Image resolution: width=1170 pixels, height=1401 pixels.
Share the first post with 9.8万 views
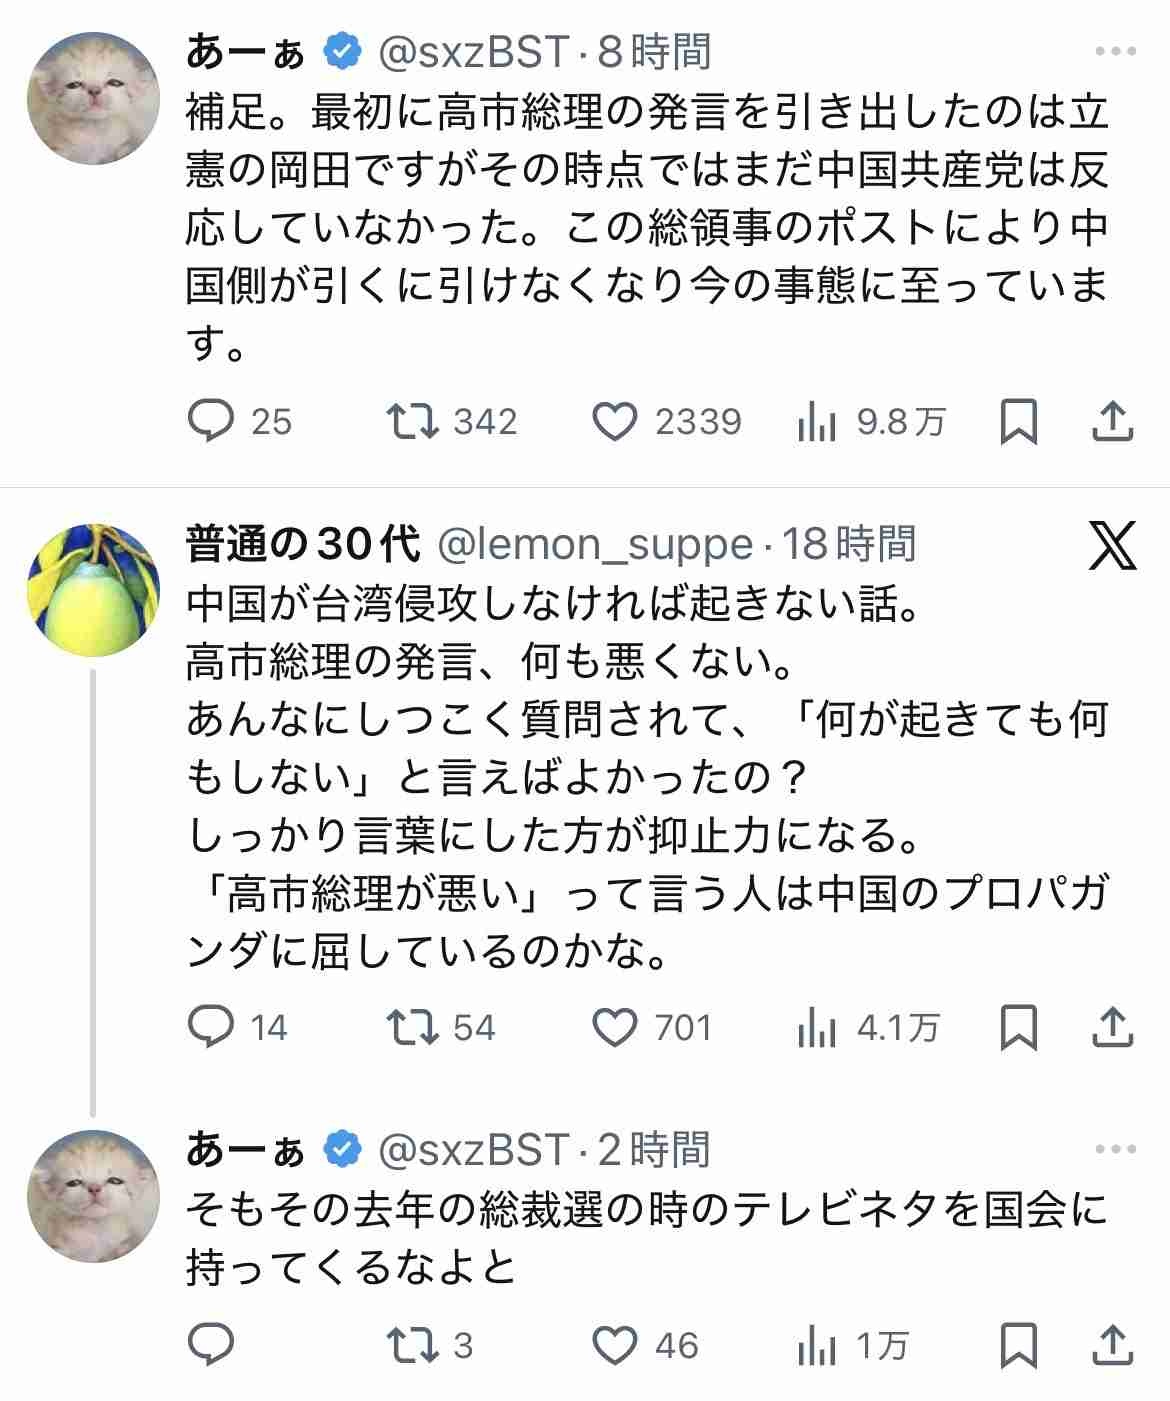point(1112,421)
